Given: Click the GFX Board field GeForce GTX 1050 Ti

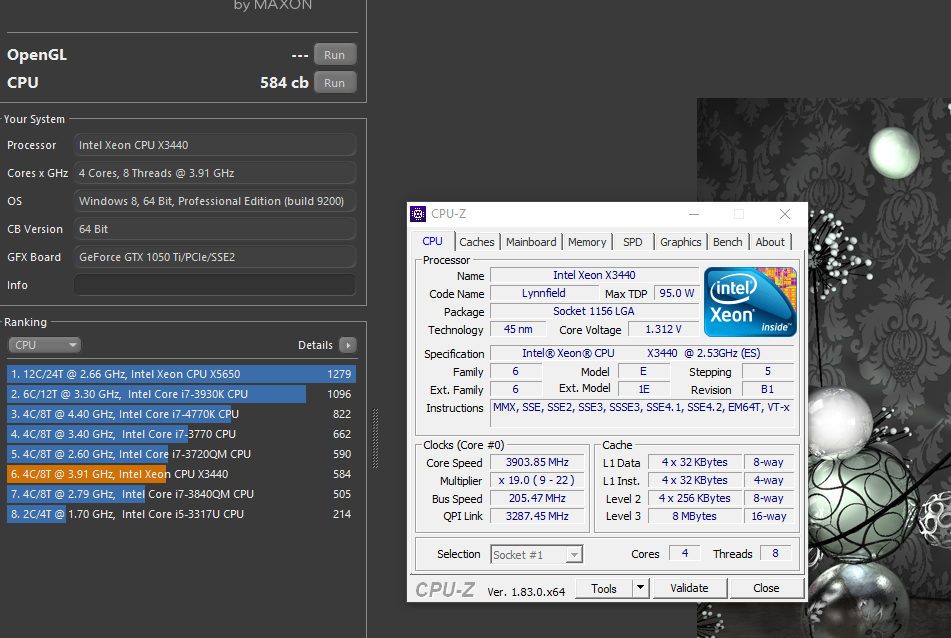Looking at the screenshot, I should 215,257.
